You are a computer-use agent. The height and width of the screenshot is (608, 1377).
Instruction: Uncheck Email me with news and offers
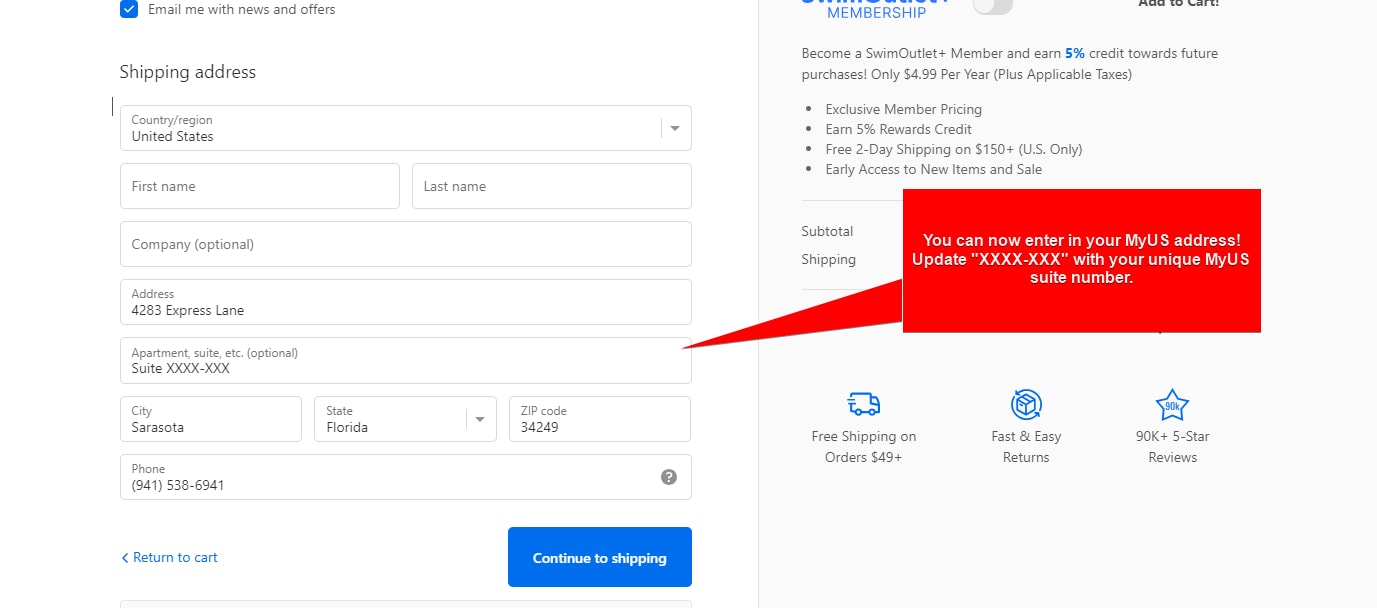[x=129, y=9]
